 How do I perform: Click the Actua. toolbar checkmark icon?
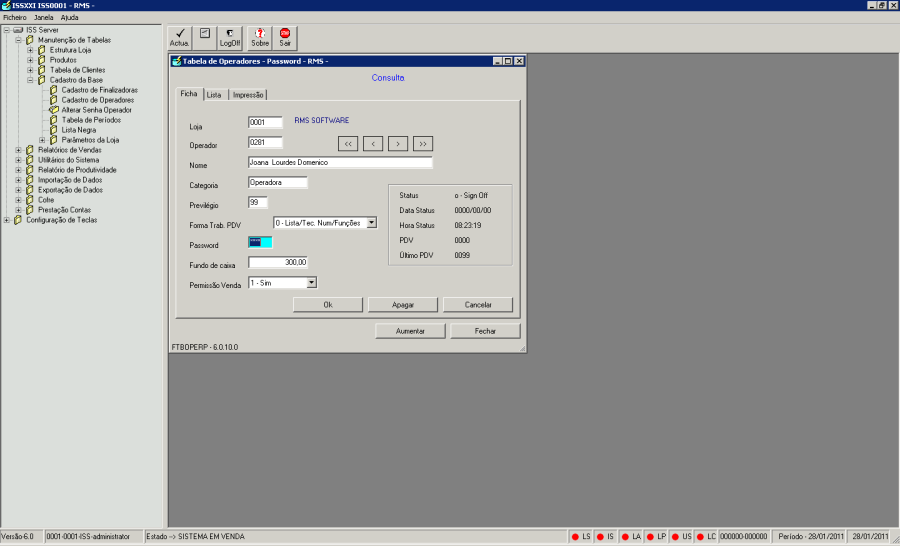pyautogui.click(x=180, y=33)
